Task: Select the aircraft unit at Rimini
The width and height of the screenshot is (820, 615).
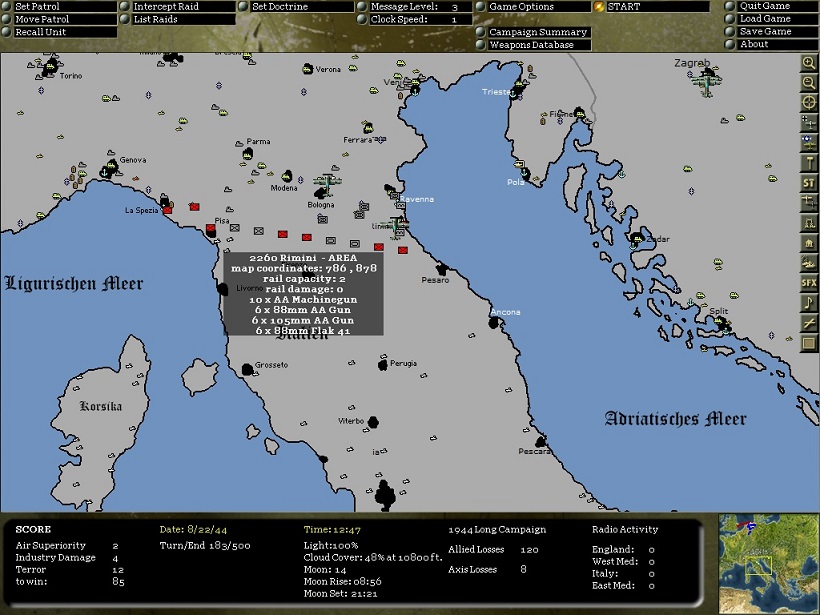Action: coord(396,227)
